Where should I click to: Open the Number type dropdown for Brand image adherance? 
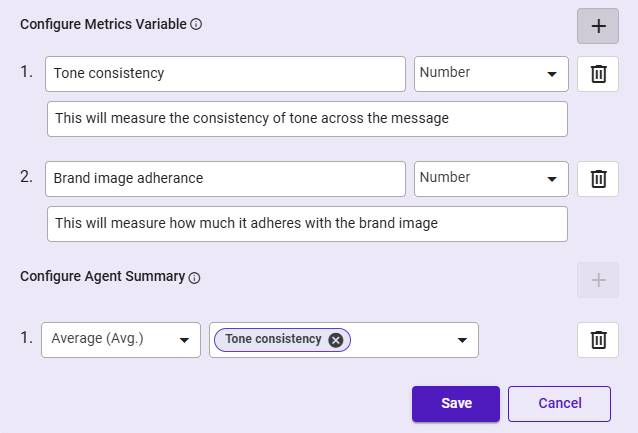click(491, 178)
